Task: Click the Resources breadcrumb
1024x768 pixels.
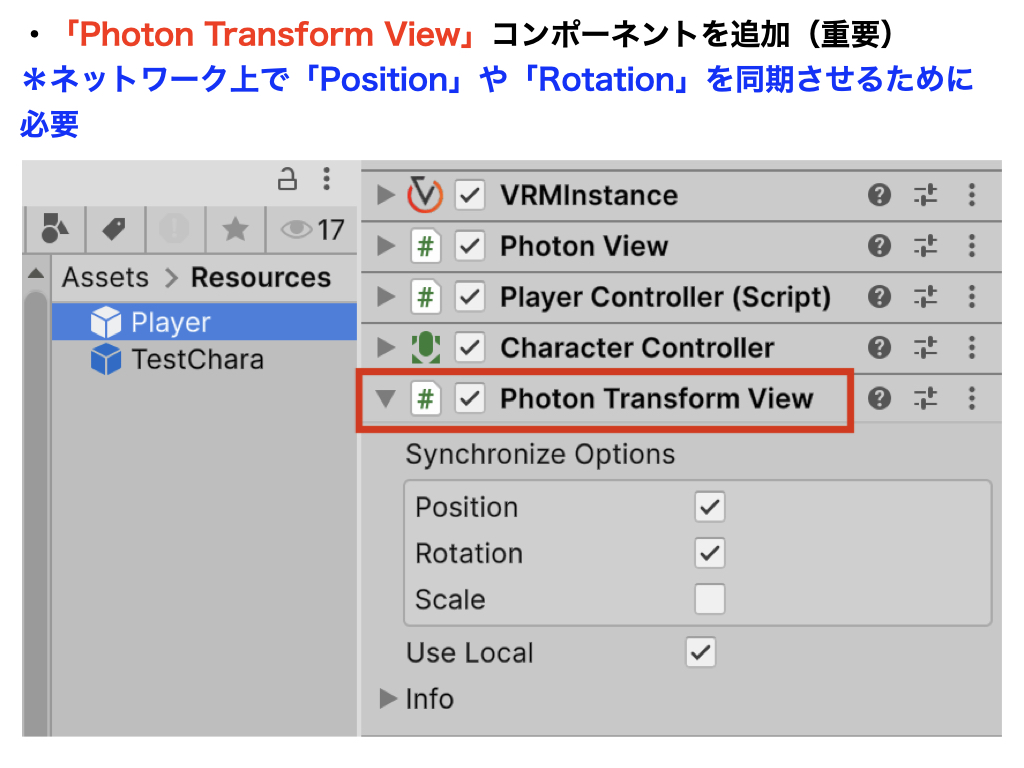Action: pos(261,278)
